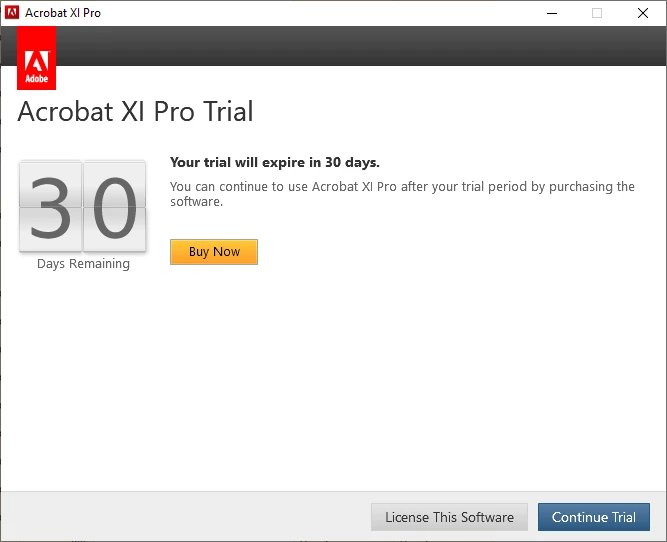Click the Buy Now button

tap(214, 252)
